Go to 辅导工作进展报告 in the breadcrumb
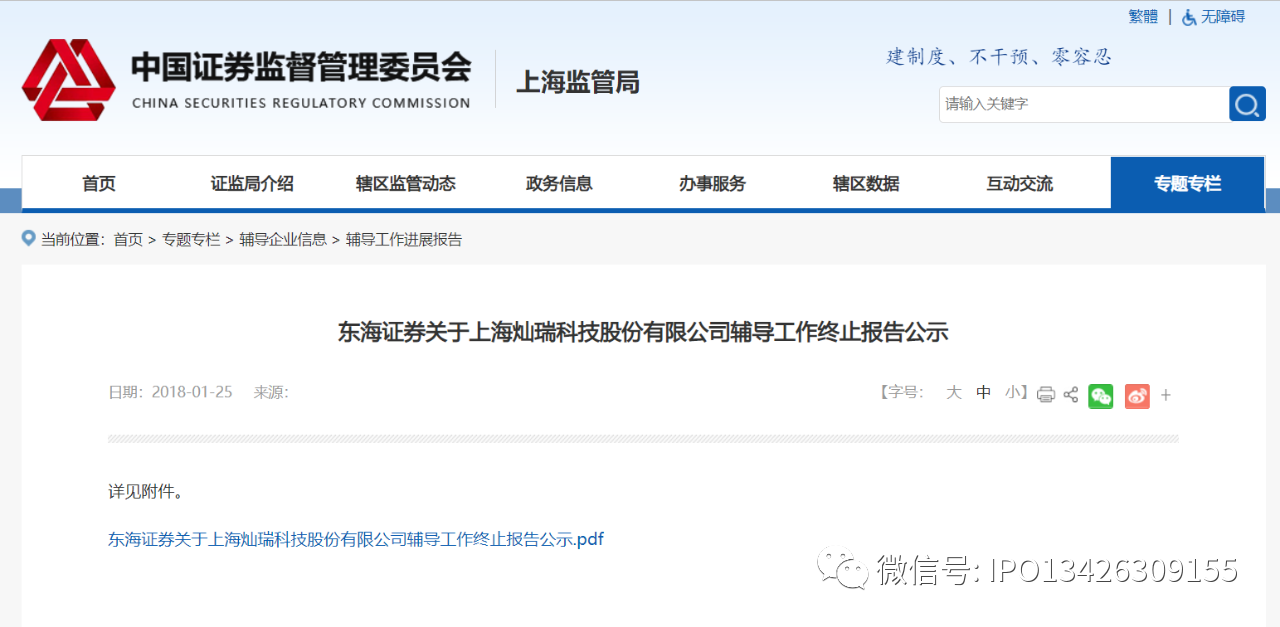The image size is (1280, 627). coord(404,240)
